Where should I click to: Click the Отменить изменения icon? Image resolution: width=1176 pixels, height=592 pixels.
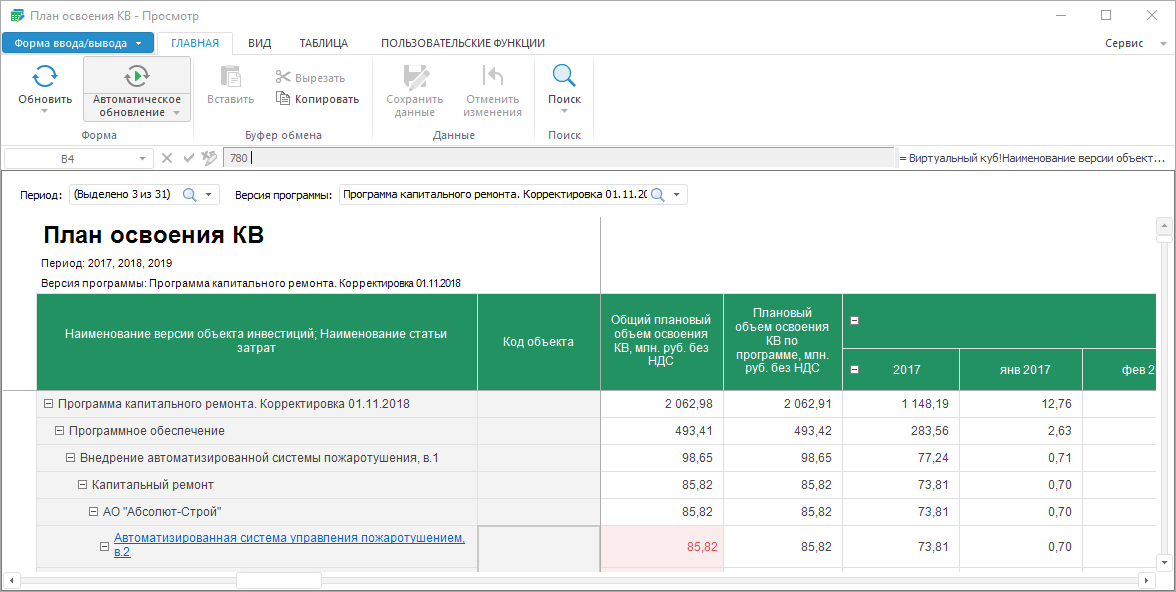pos(492,77)
